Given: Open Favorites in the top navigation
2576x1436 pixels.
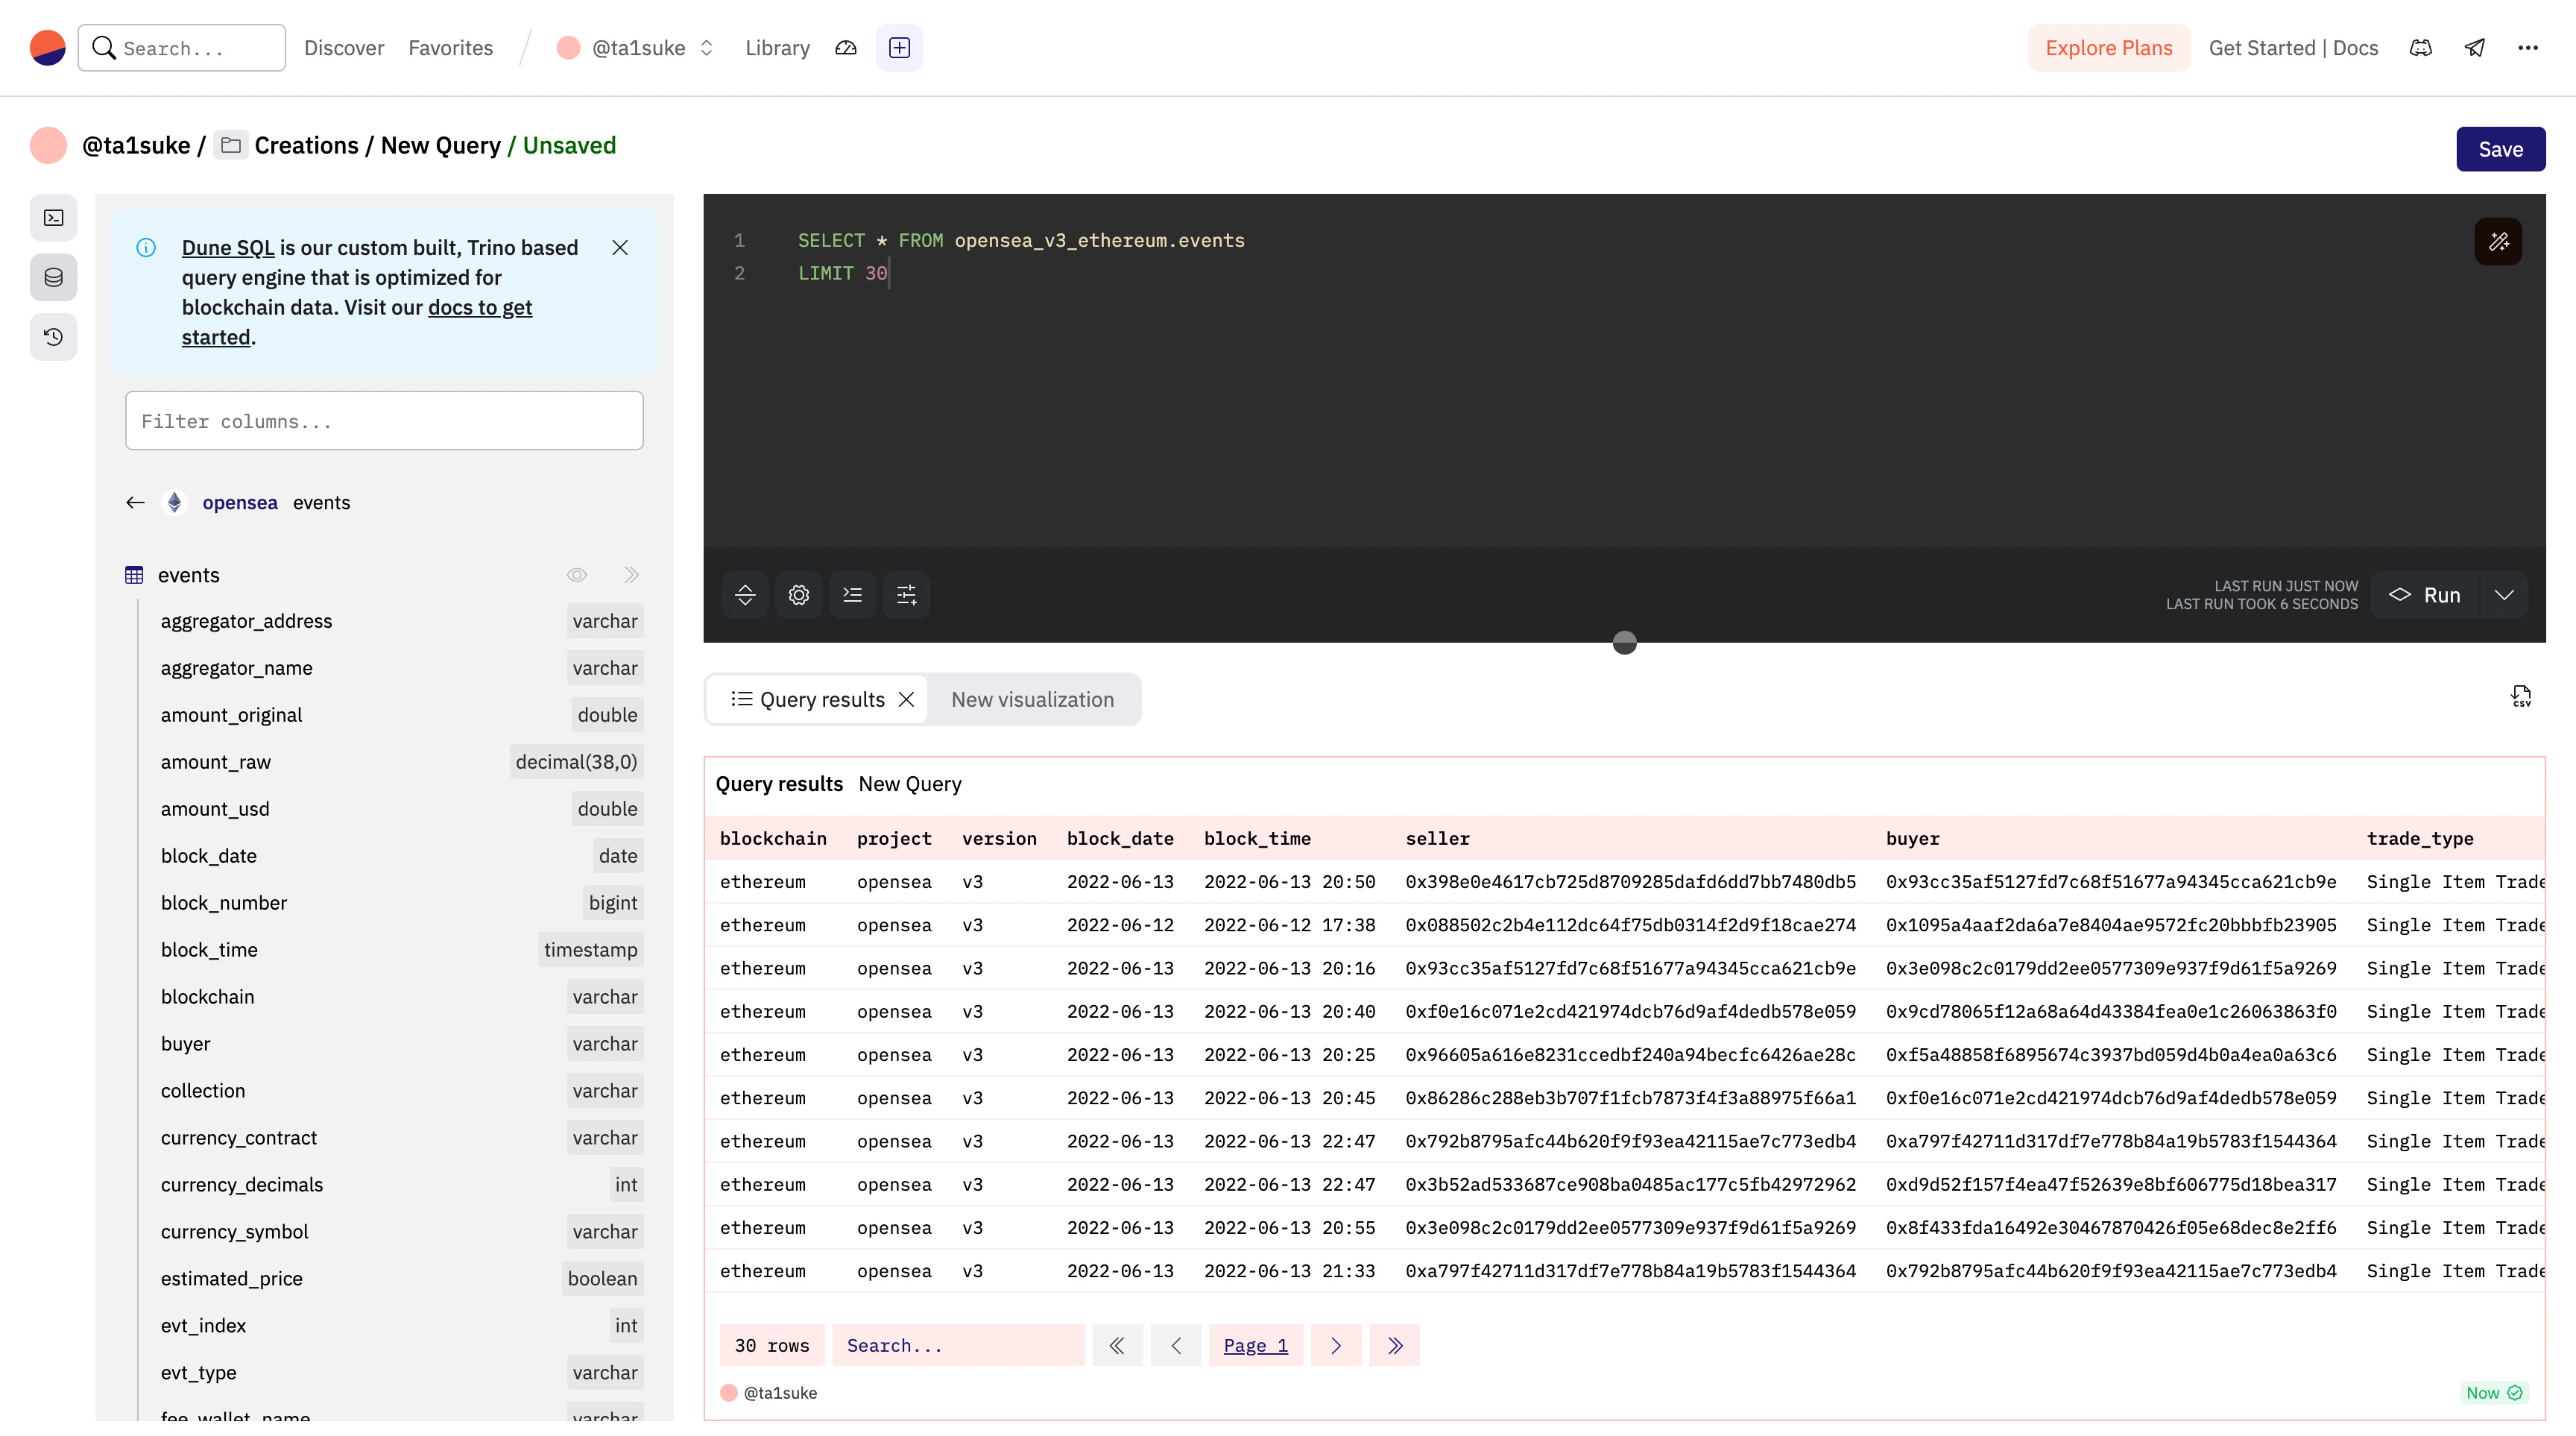Looking at the screenshot, I should point(450,47).
